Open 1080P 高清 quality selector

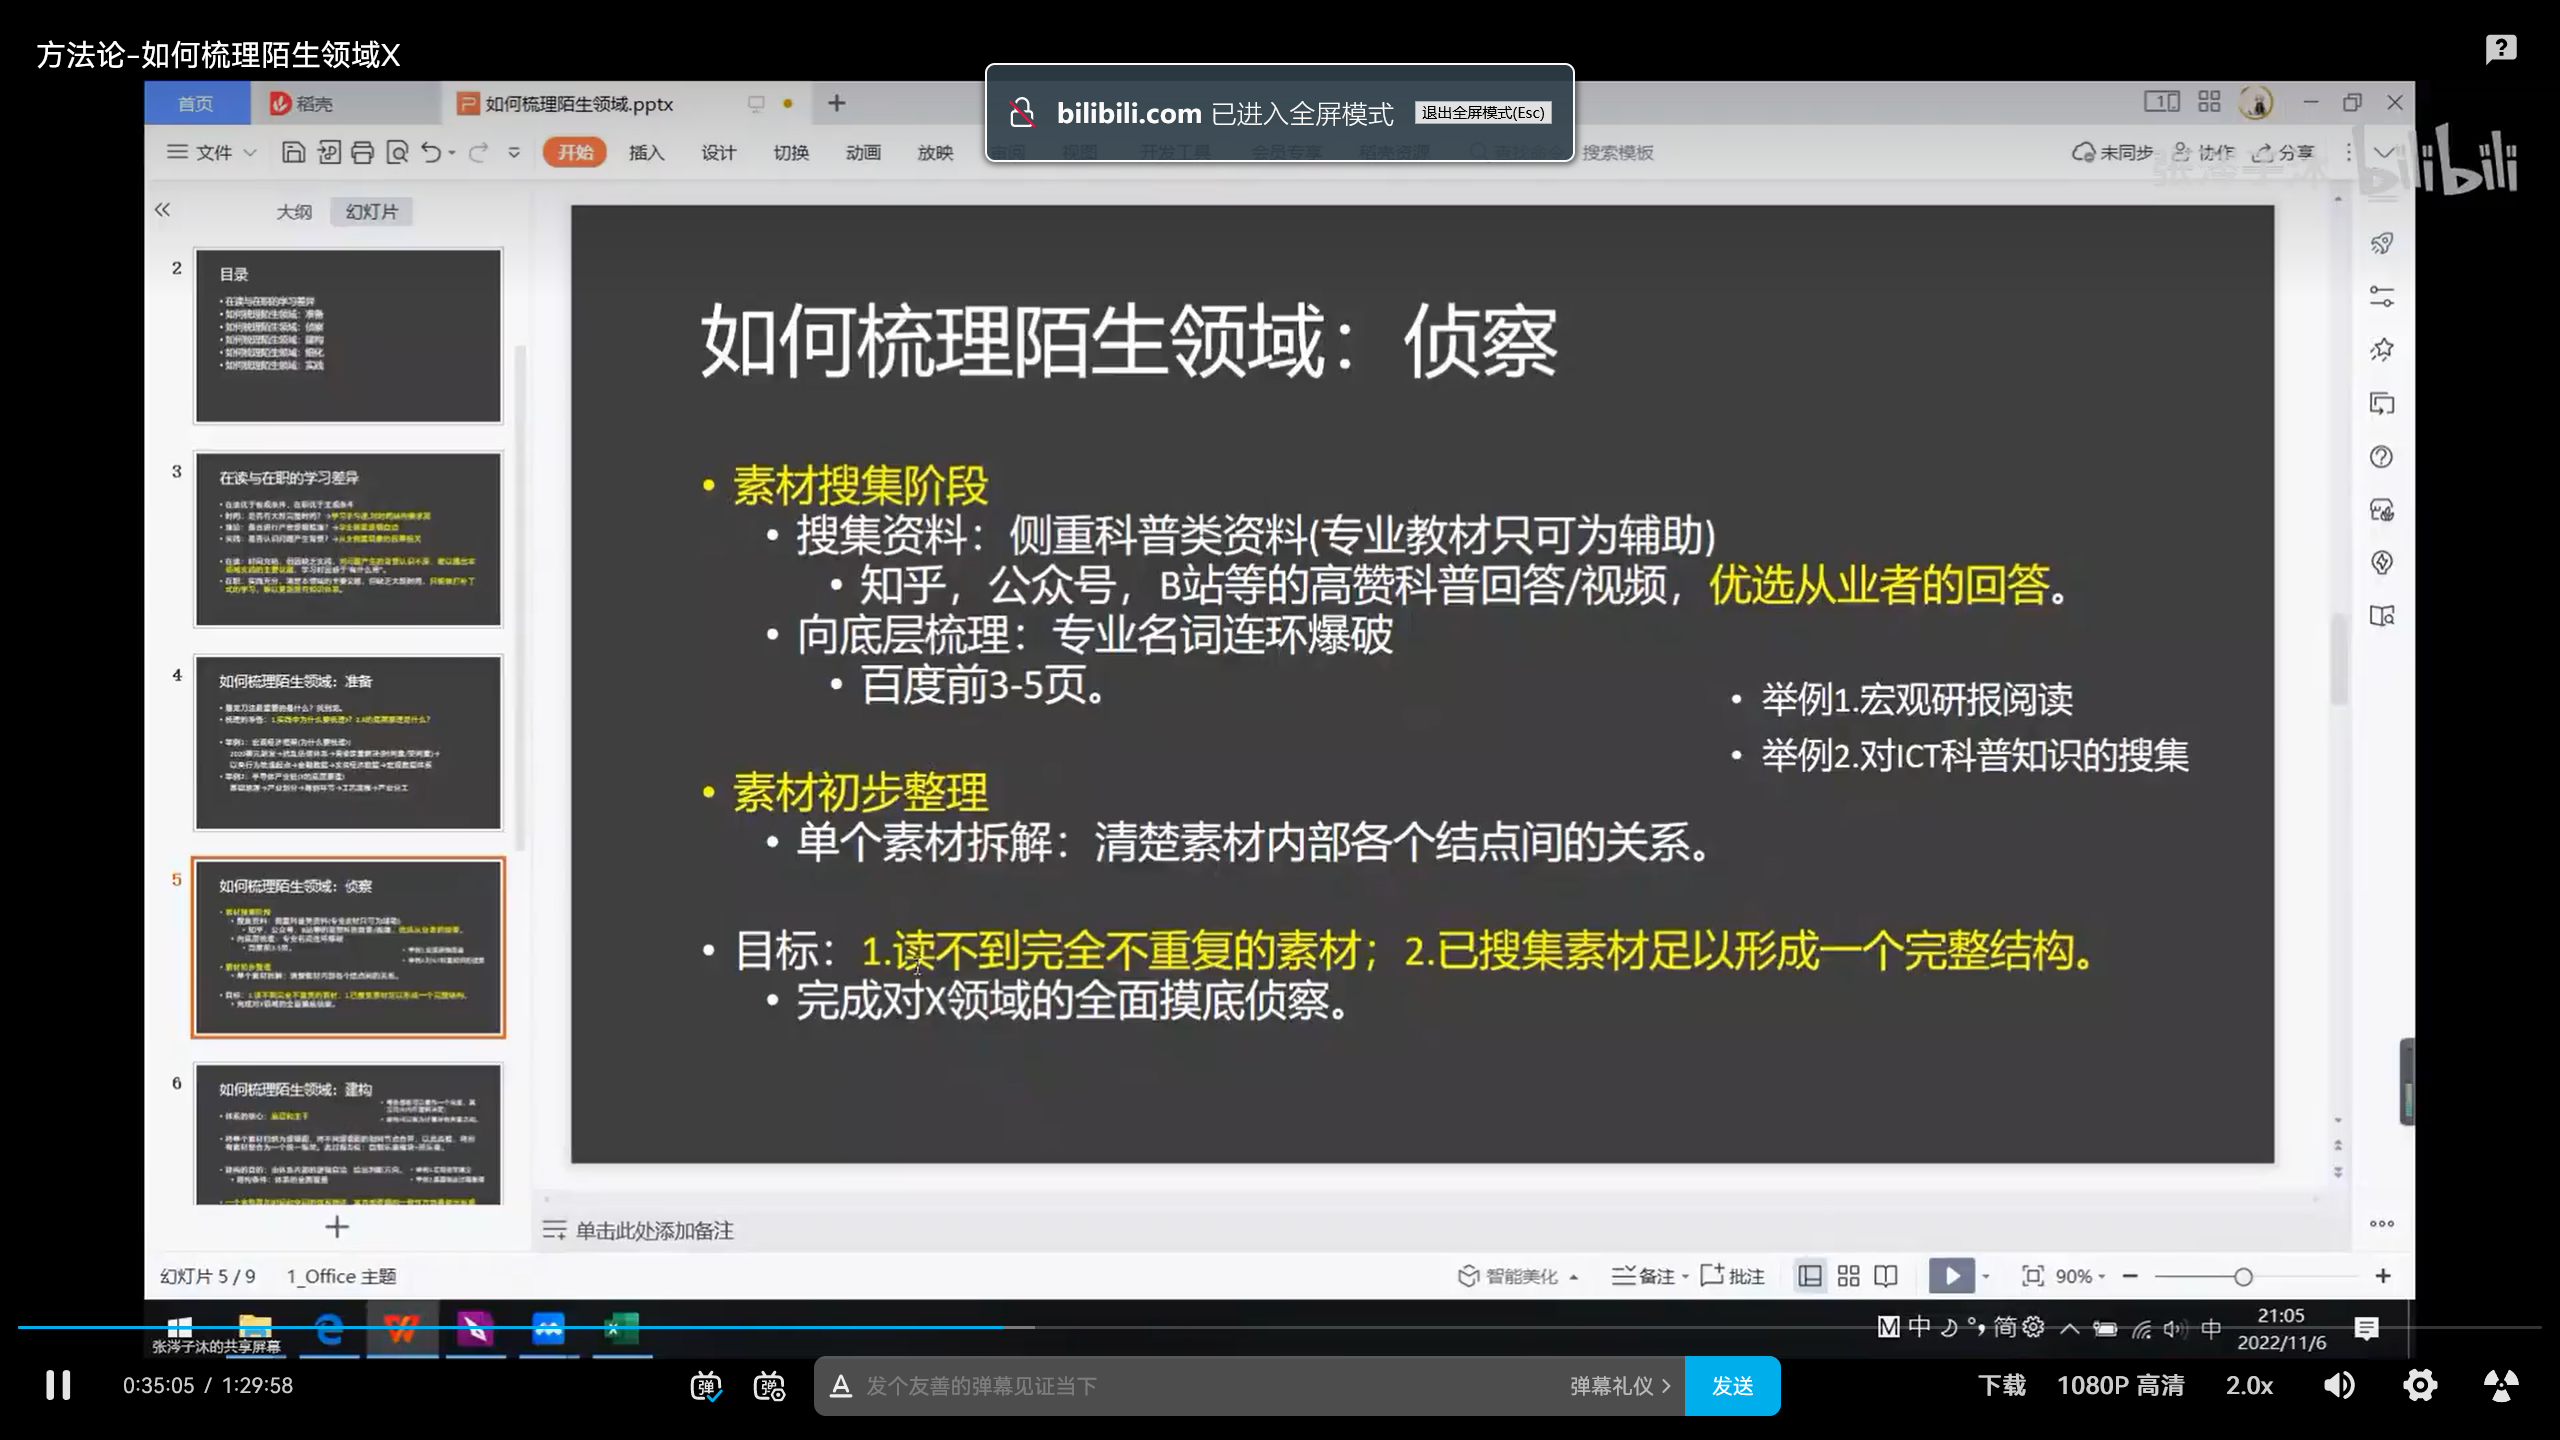point(2120,1386)
